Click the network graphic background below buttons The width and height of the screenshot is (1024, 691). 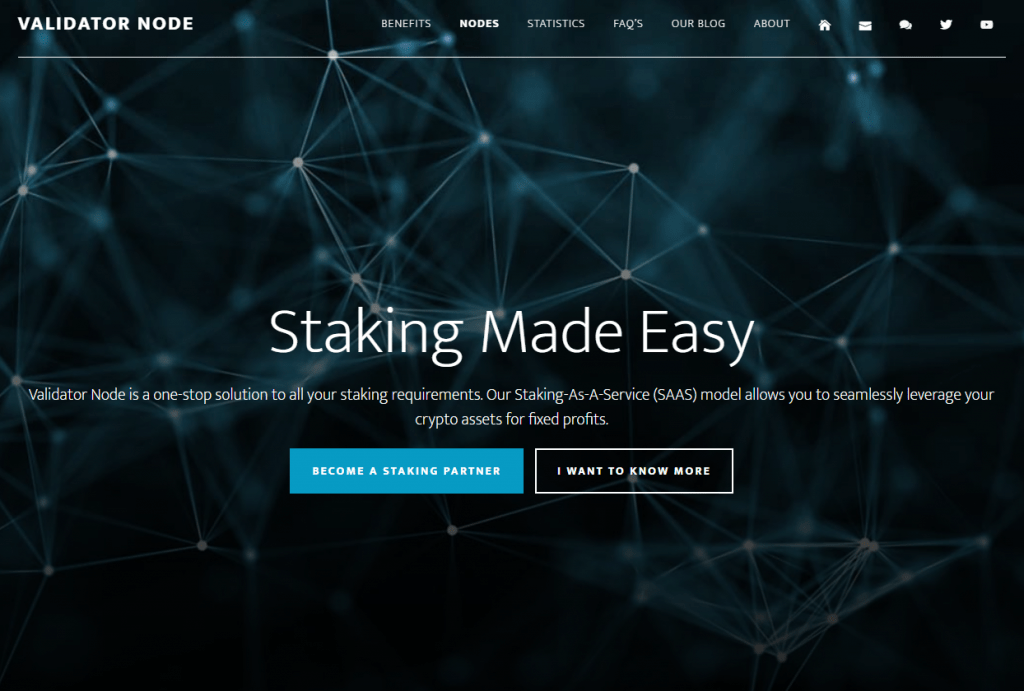pyautogui.click(x=511, y=588)
